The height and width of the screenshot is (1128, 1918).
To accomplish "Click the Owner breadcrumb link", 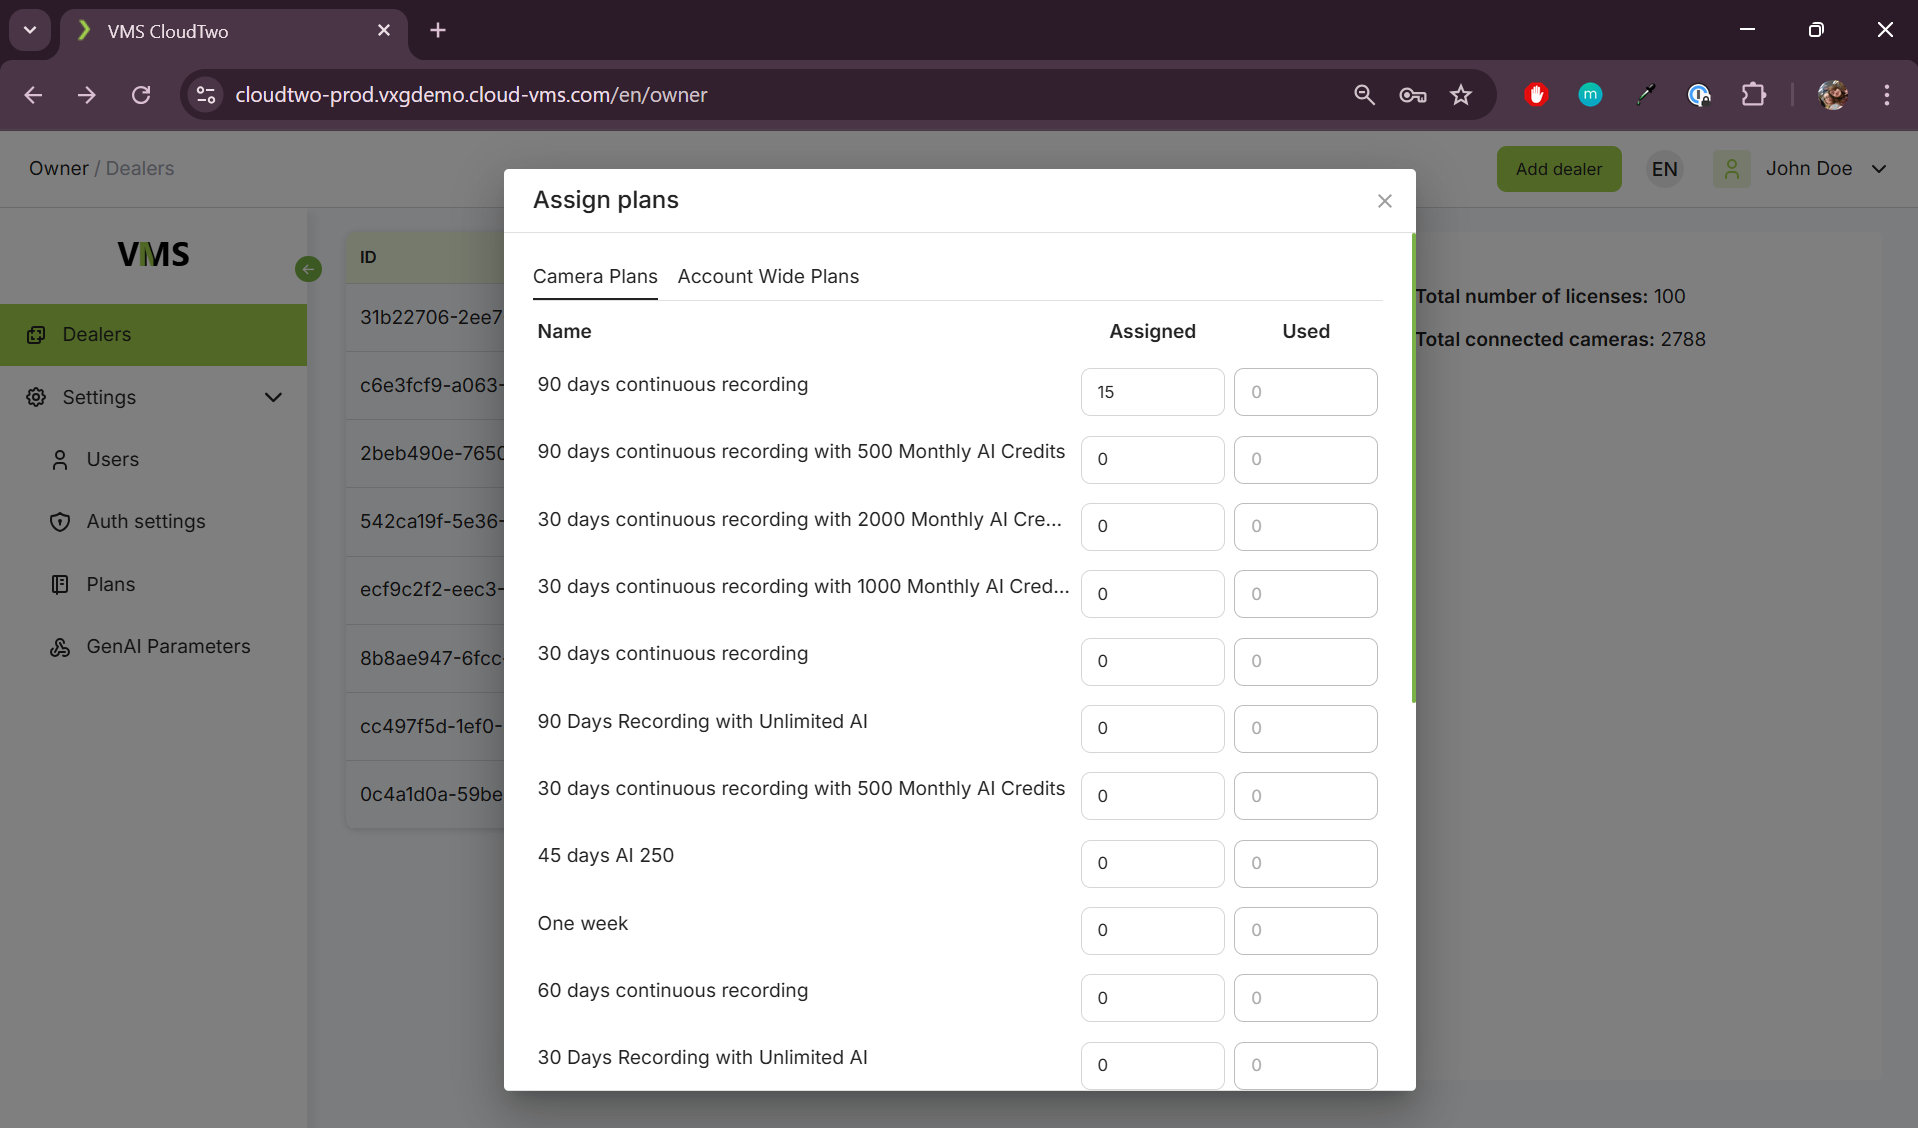I will tap(58, 169).
